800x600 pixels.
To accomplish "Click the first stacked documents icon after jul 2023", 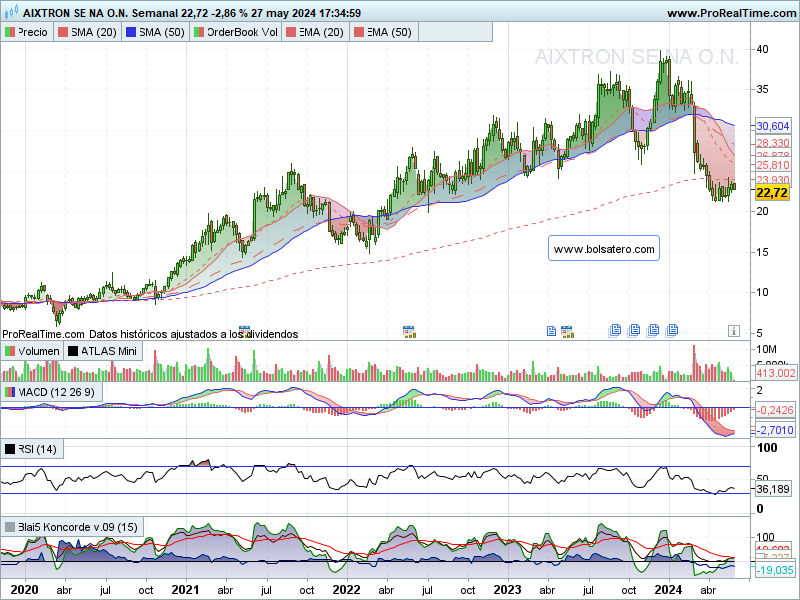I will 615,331.
